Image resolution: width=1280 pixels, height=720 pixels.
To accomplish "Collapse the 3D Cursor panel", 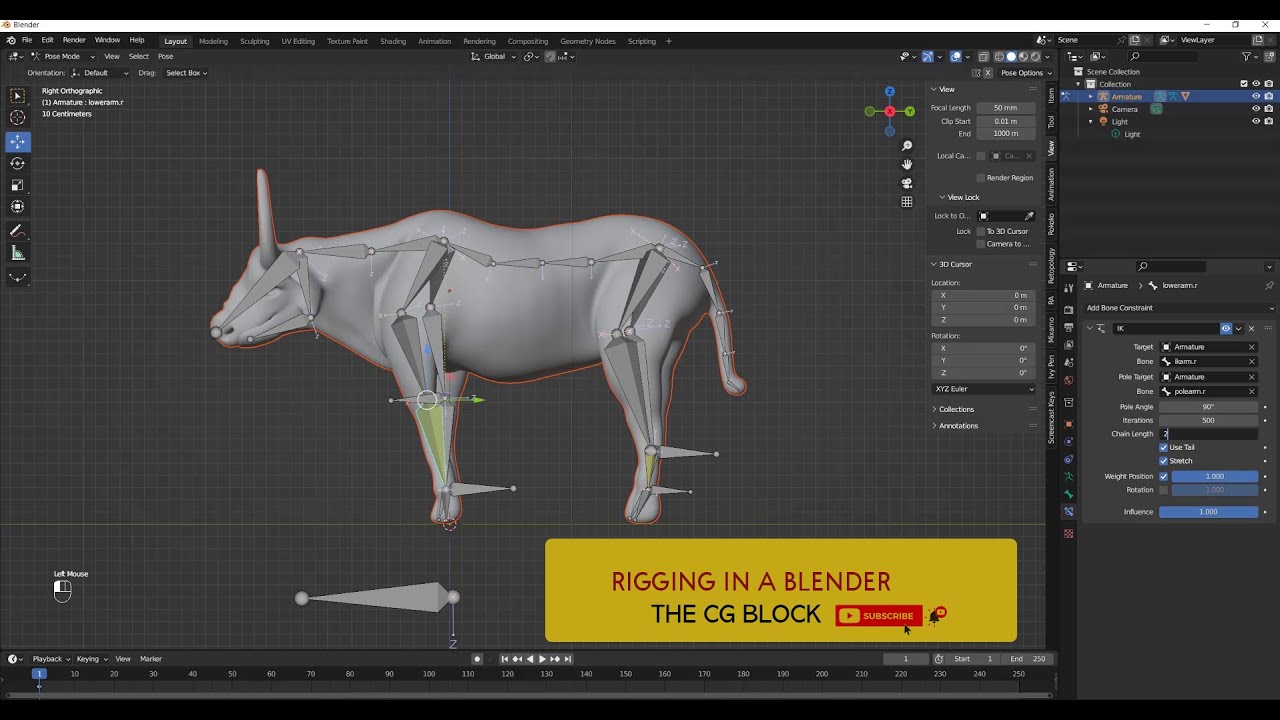I will click(955, 264).
